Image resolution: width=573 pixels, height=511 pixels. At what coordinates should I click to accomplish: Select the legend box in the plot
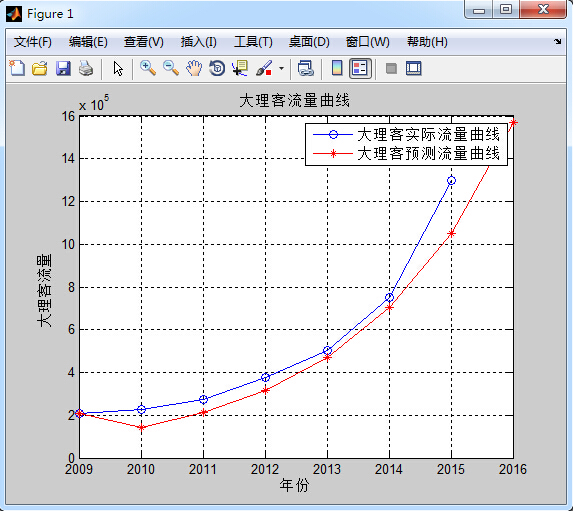tap(406, 144)
